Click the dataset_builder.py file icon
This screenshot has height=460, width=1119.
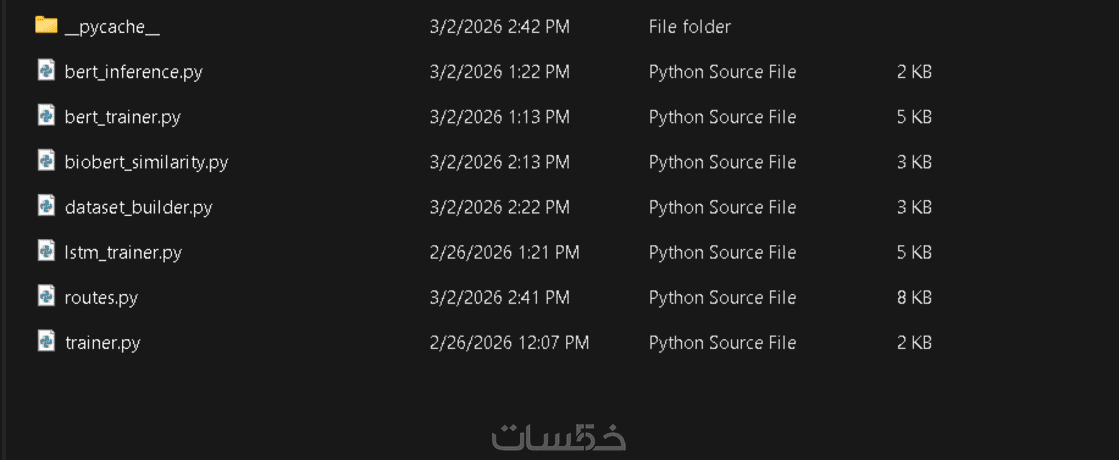click(46, 206)
